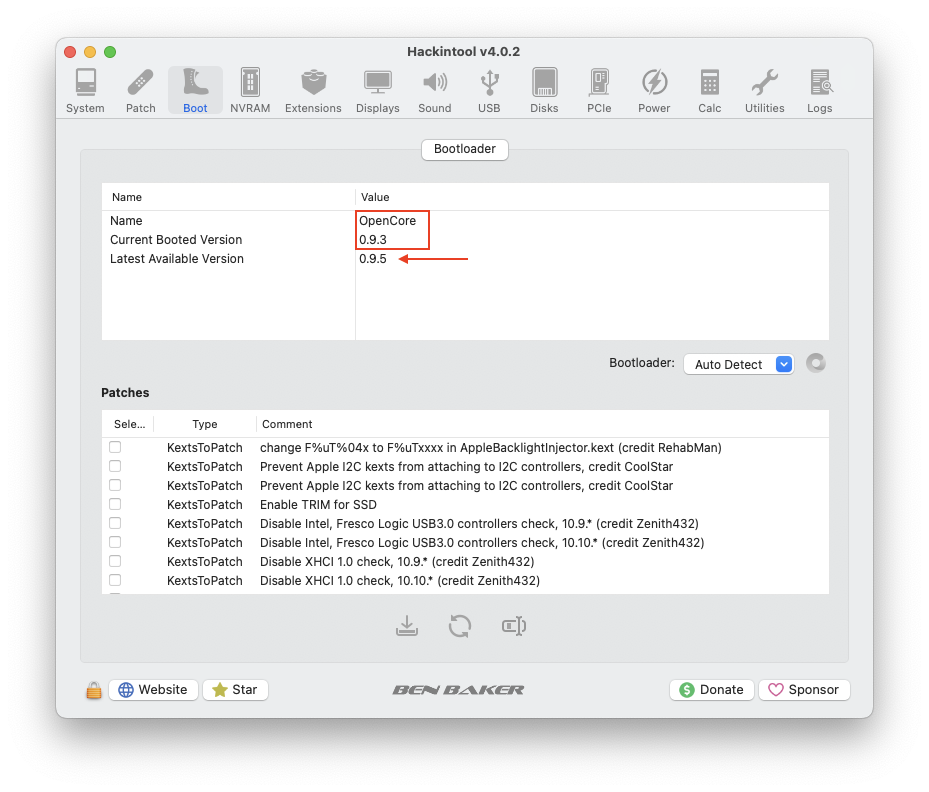Image resolution: width=929 pixels, height=792 pixels.
Task: Open the Disks toolbar section
Action: point(544,91)
